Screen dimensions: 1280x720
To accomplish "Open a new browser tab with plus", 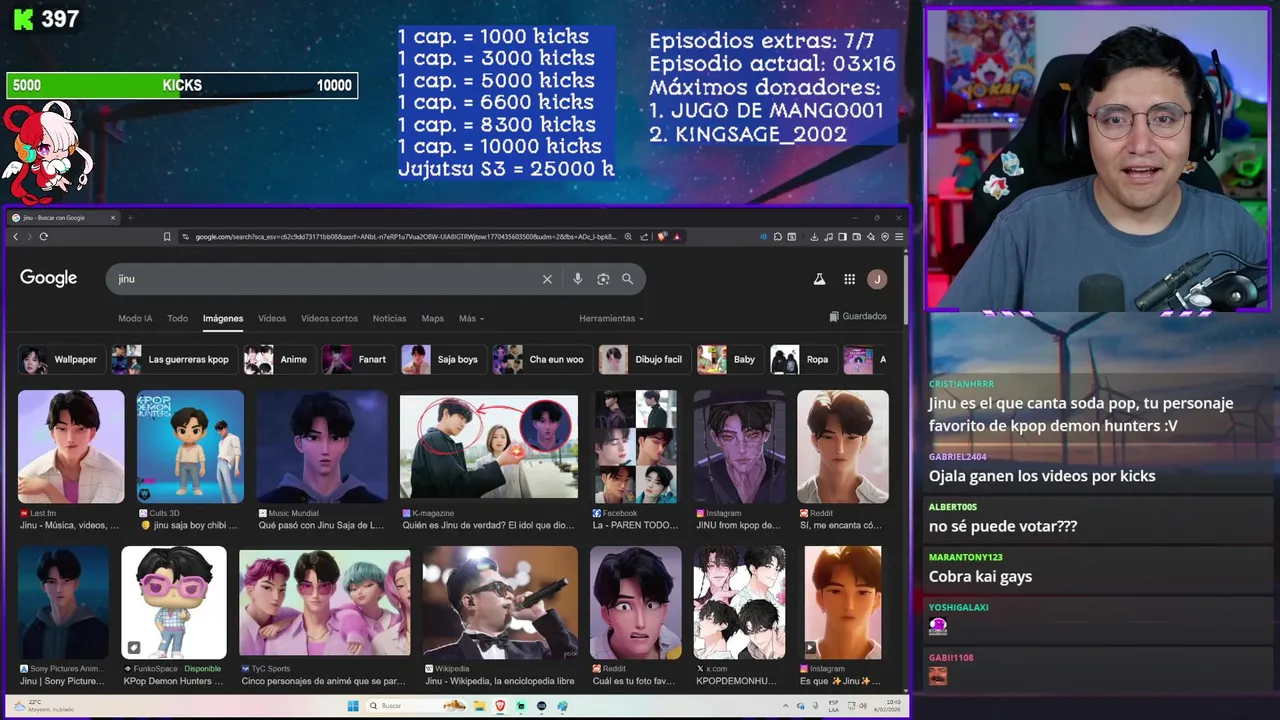I will pos(129,217).
